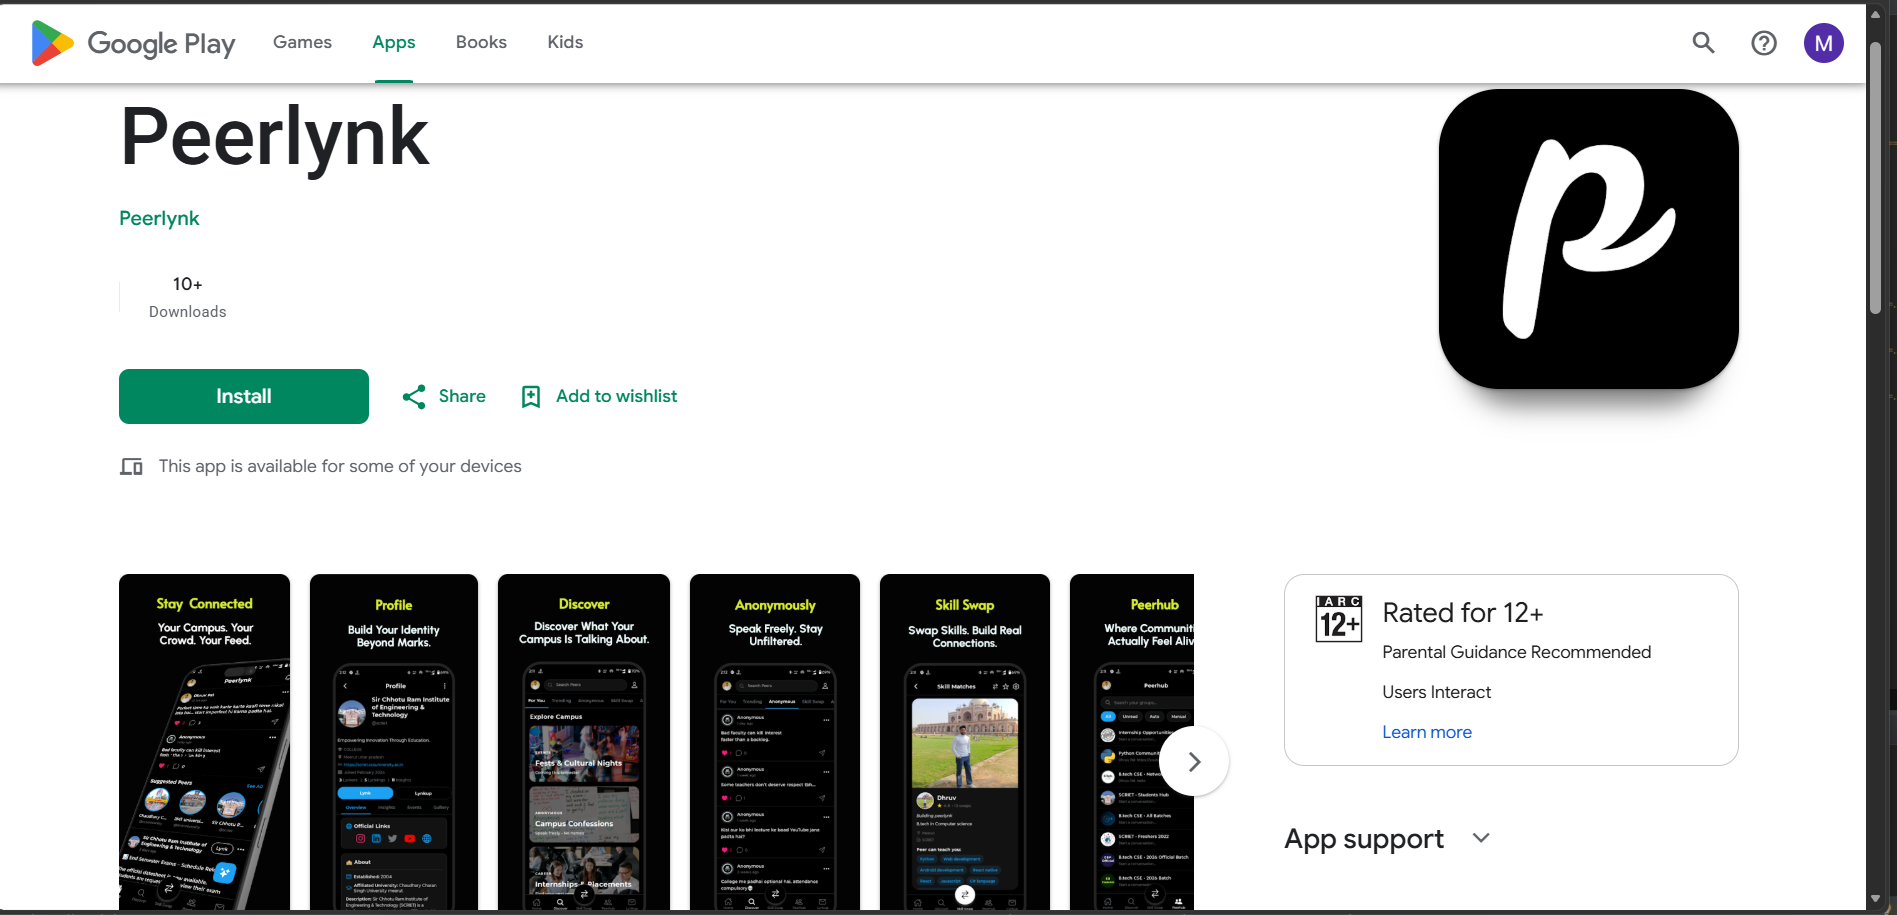Click the large Peerlynk app icon
Screen dimensions: 1897x915
[x=1588, y=239]
